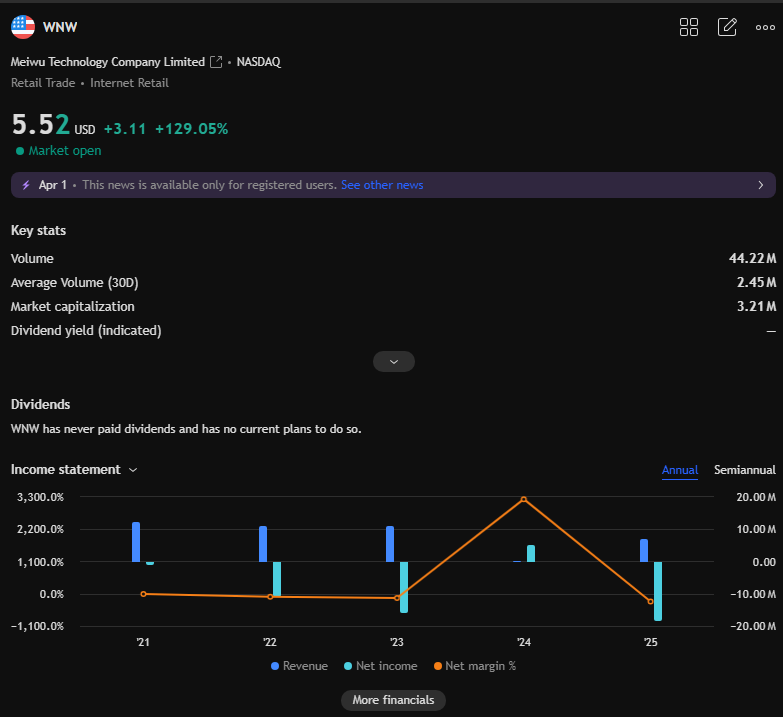The height and width of the screenshot is (717, 783).
Task: Open the grid layout icon
Action: [689, 27]
